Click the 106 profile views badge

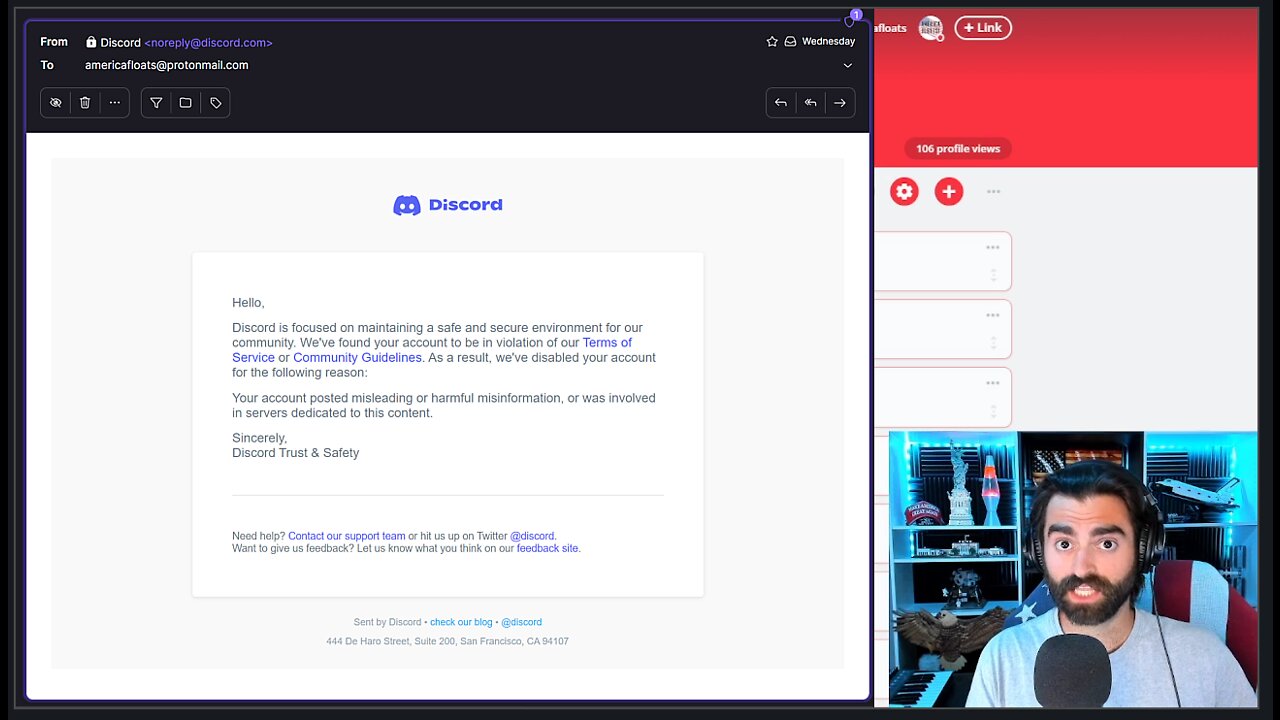(958, 149)
